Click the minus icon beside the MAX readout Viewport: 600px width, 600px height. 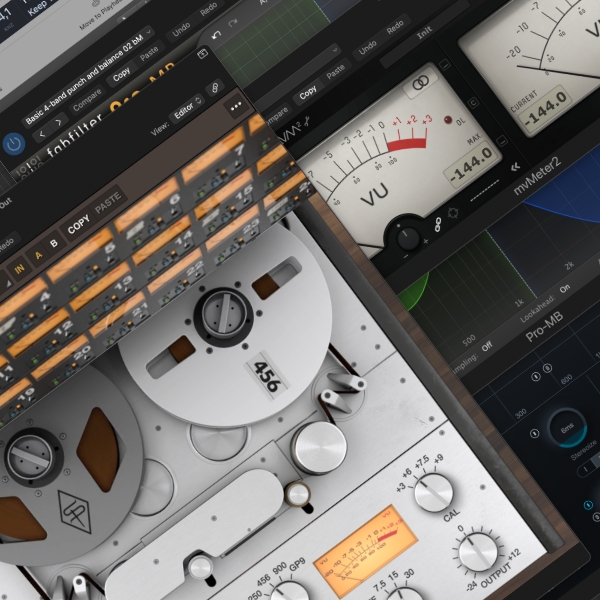[503, 140]
